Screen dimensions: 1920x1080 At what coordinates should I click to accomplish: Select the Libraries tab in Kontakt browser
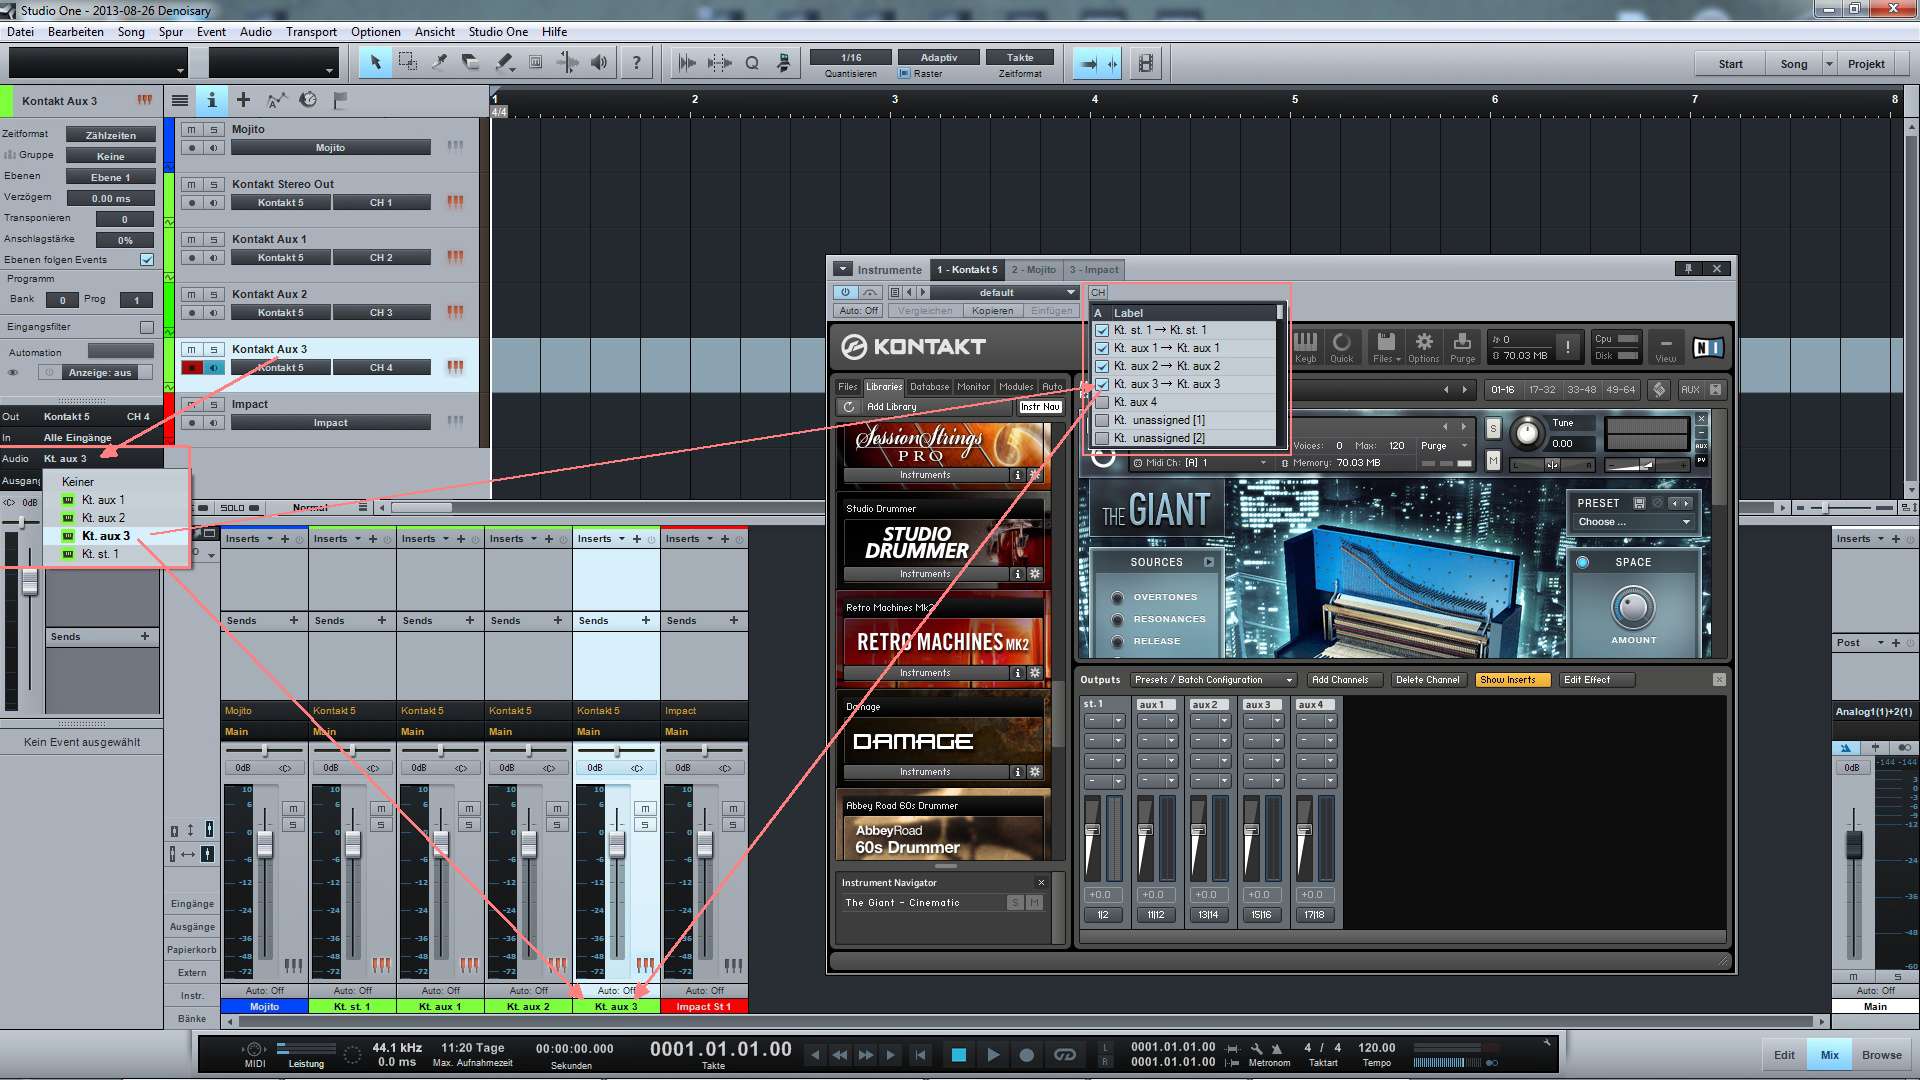click(884, 386)
